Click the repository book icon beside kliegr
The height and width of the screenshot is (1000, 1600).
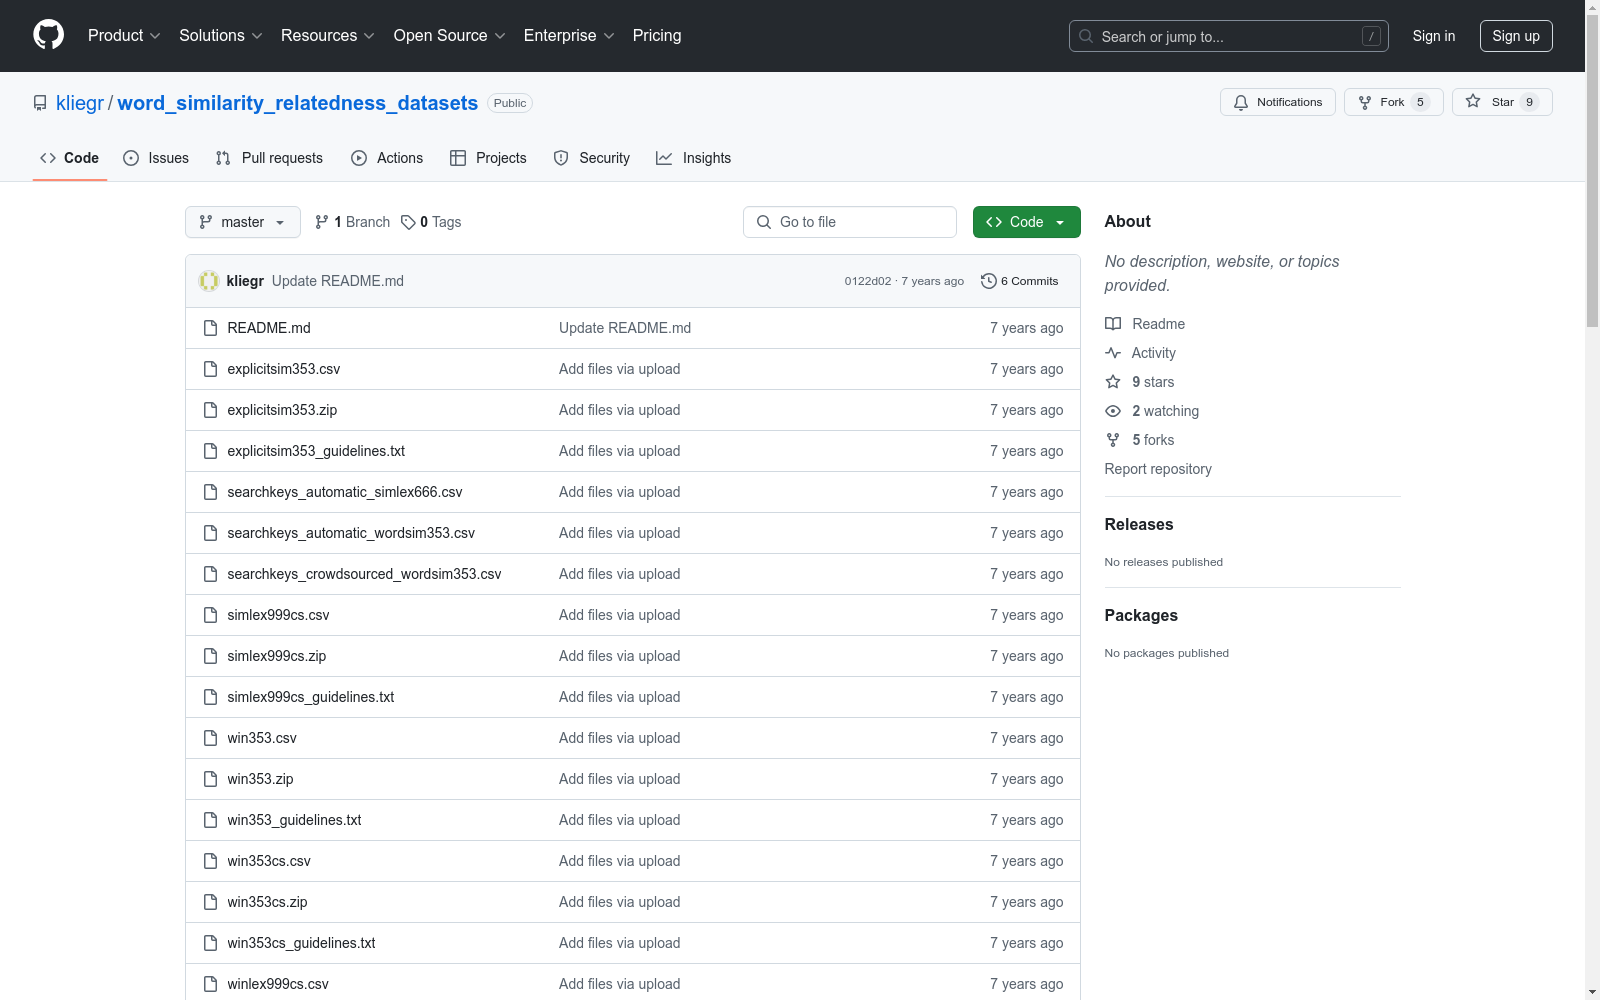click(x=40, y=103)
